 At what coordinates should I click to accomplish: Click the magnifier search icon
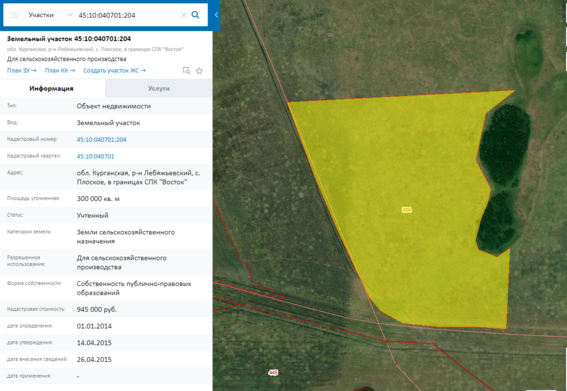(195, 15)
